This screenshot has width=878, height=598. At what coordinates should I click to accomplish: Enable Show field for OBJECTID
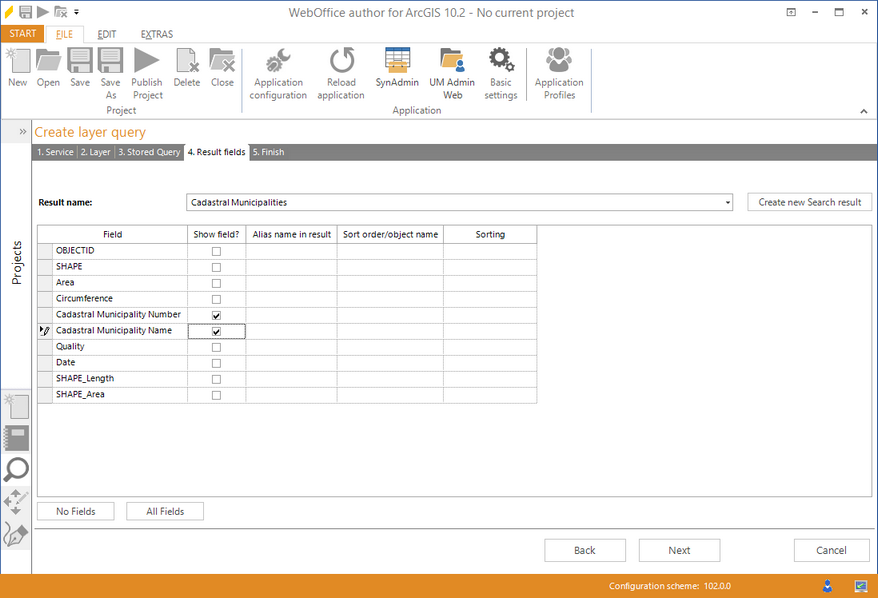point(216,250)
